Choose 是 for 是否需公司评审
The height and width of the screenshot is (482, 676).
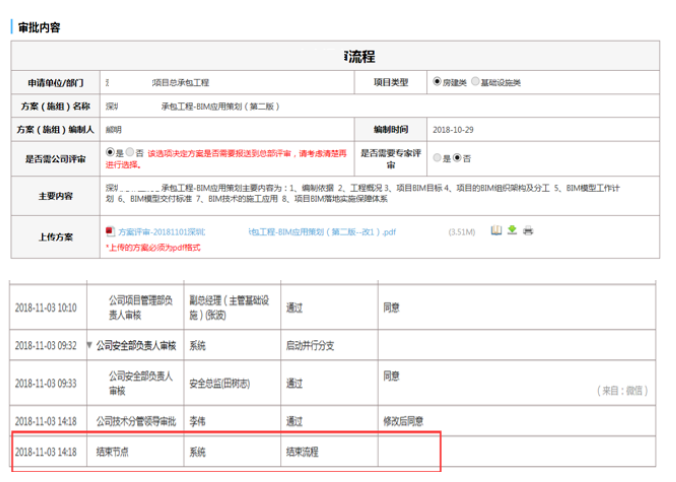(x=110, y=151)
